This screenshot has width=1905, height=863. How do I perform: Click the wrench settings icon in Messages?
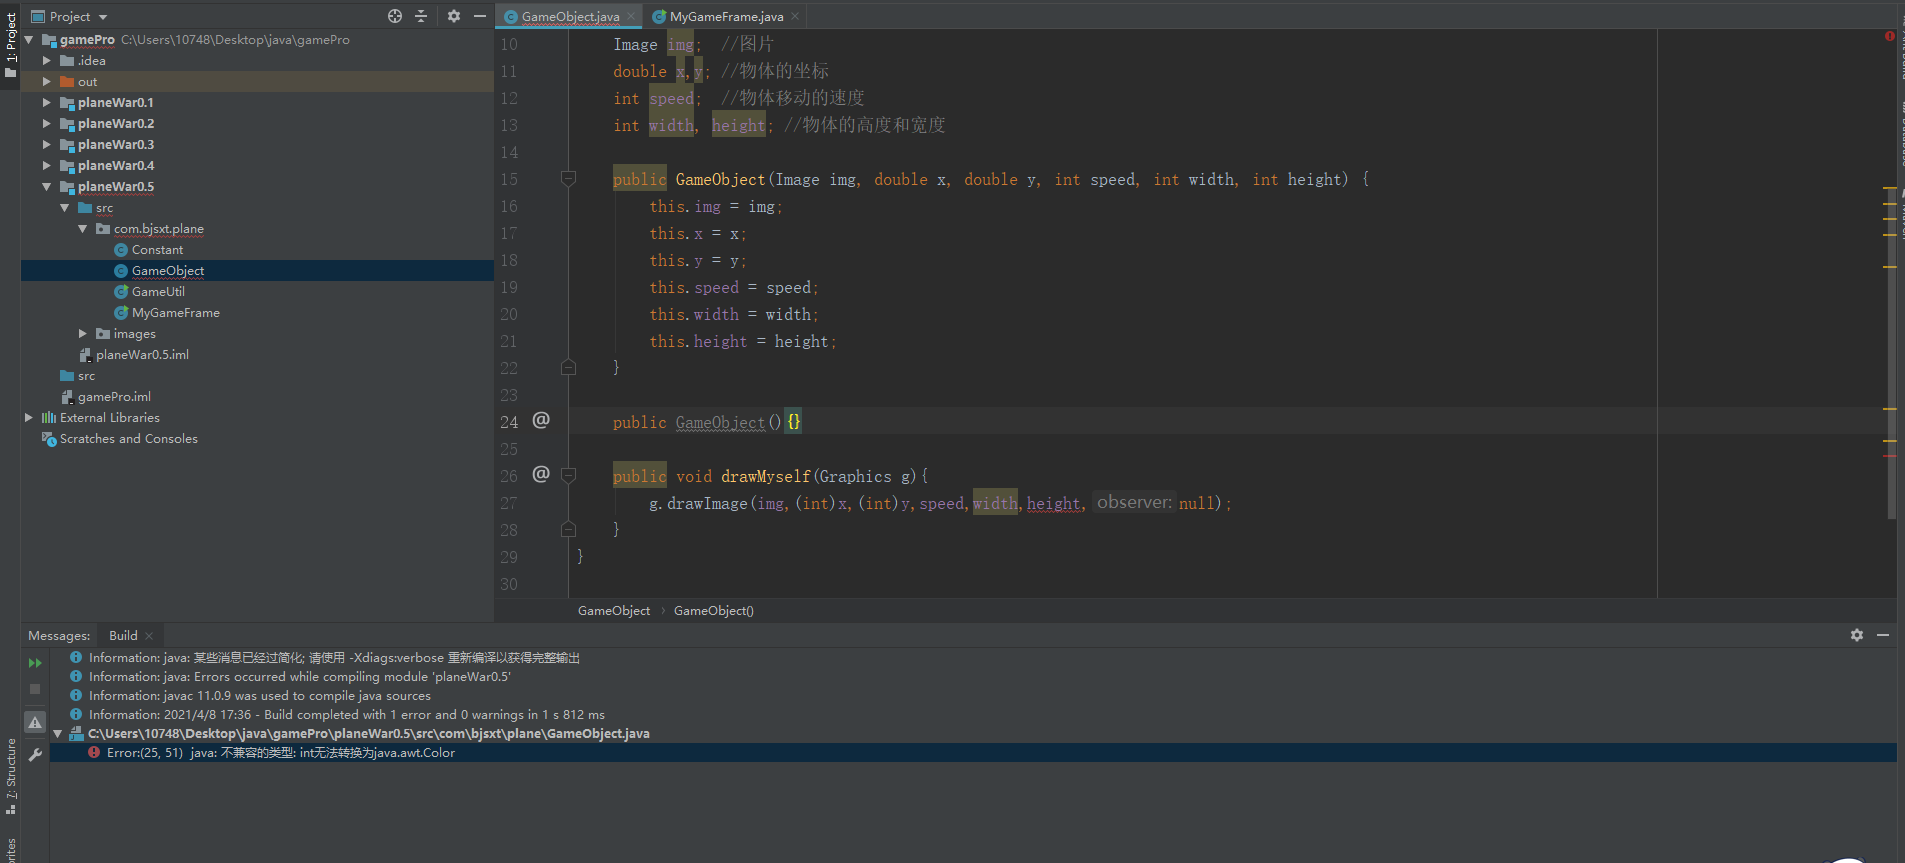(x=35, y=755)
